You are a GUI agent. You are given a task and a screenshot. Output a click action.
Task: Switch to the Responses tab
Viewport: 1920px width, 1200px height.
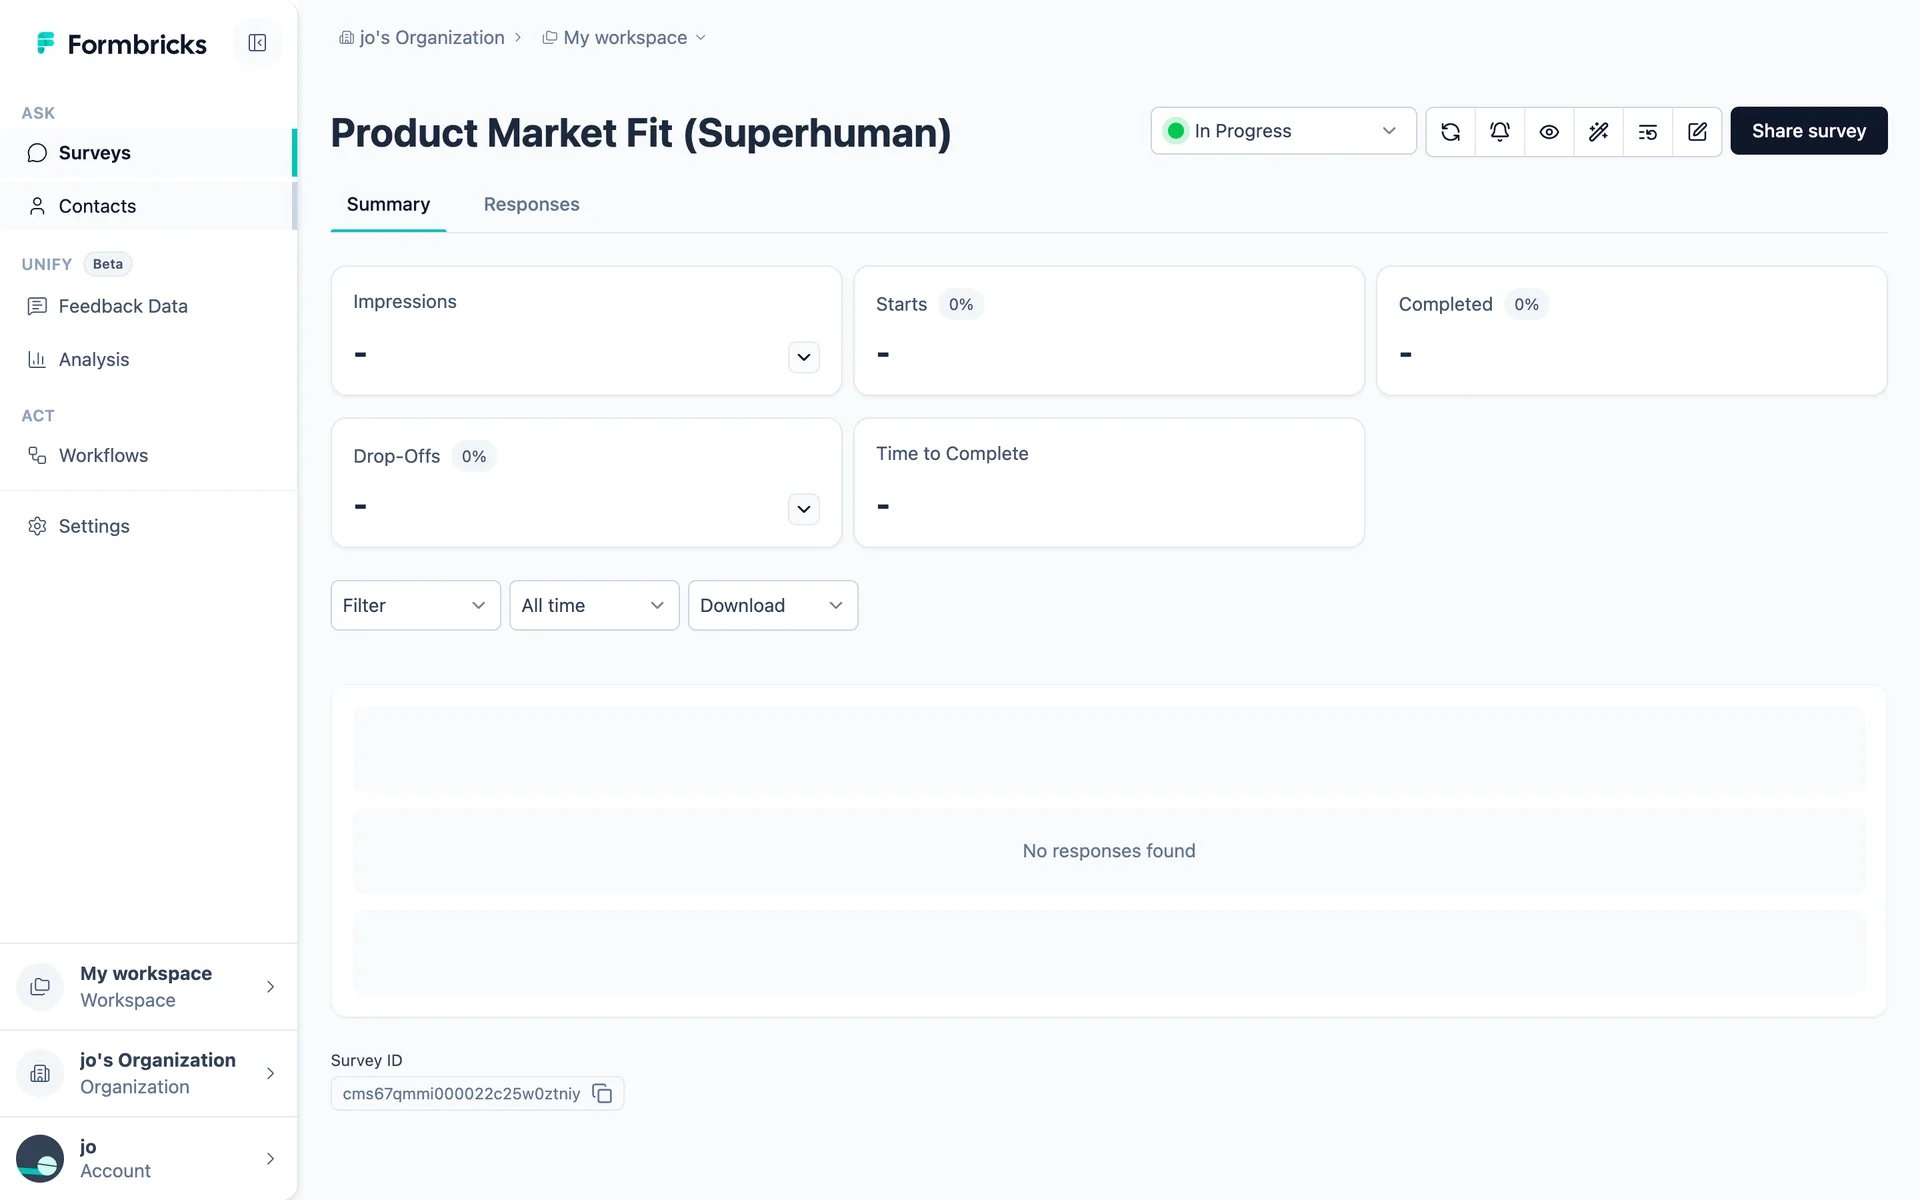click(531, 204)
